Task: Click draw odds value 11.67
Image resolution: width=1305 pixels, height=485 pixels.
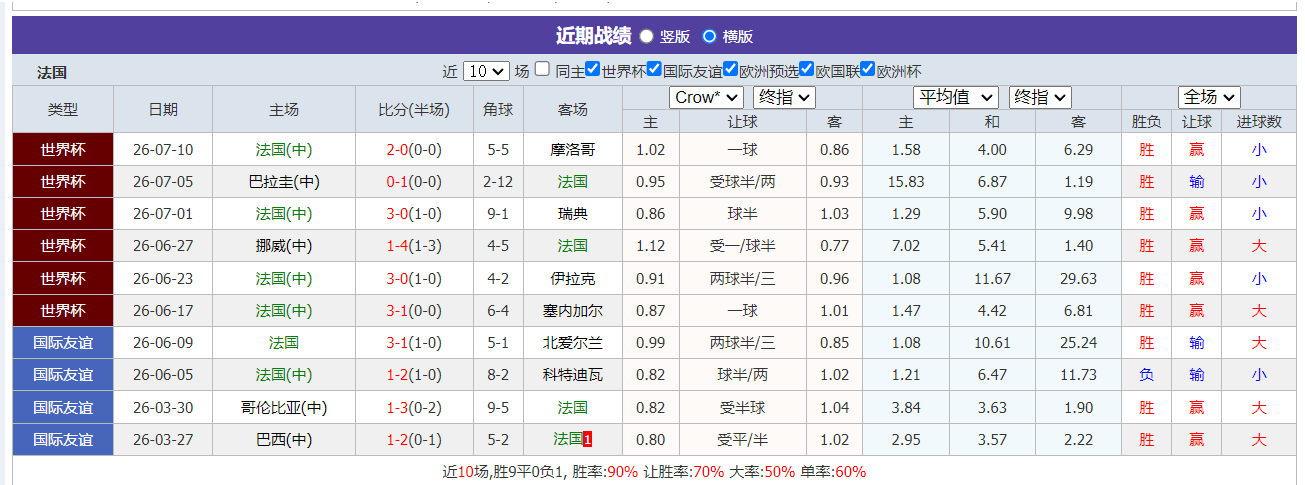Action: (992, 278)
